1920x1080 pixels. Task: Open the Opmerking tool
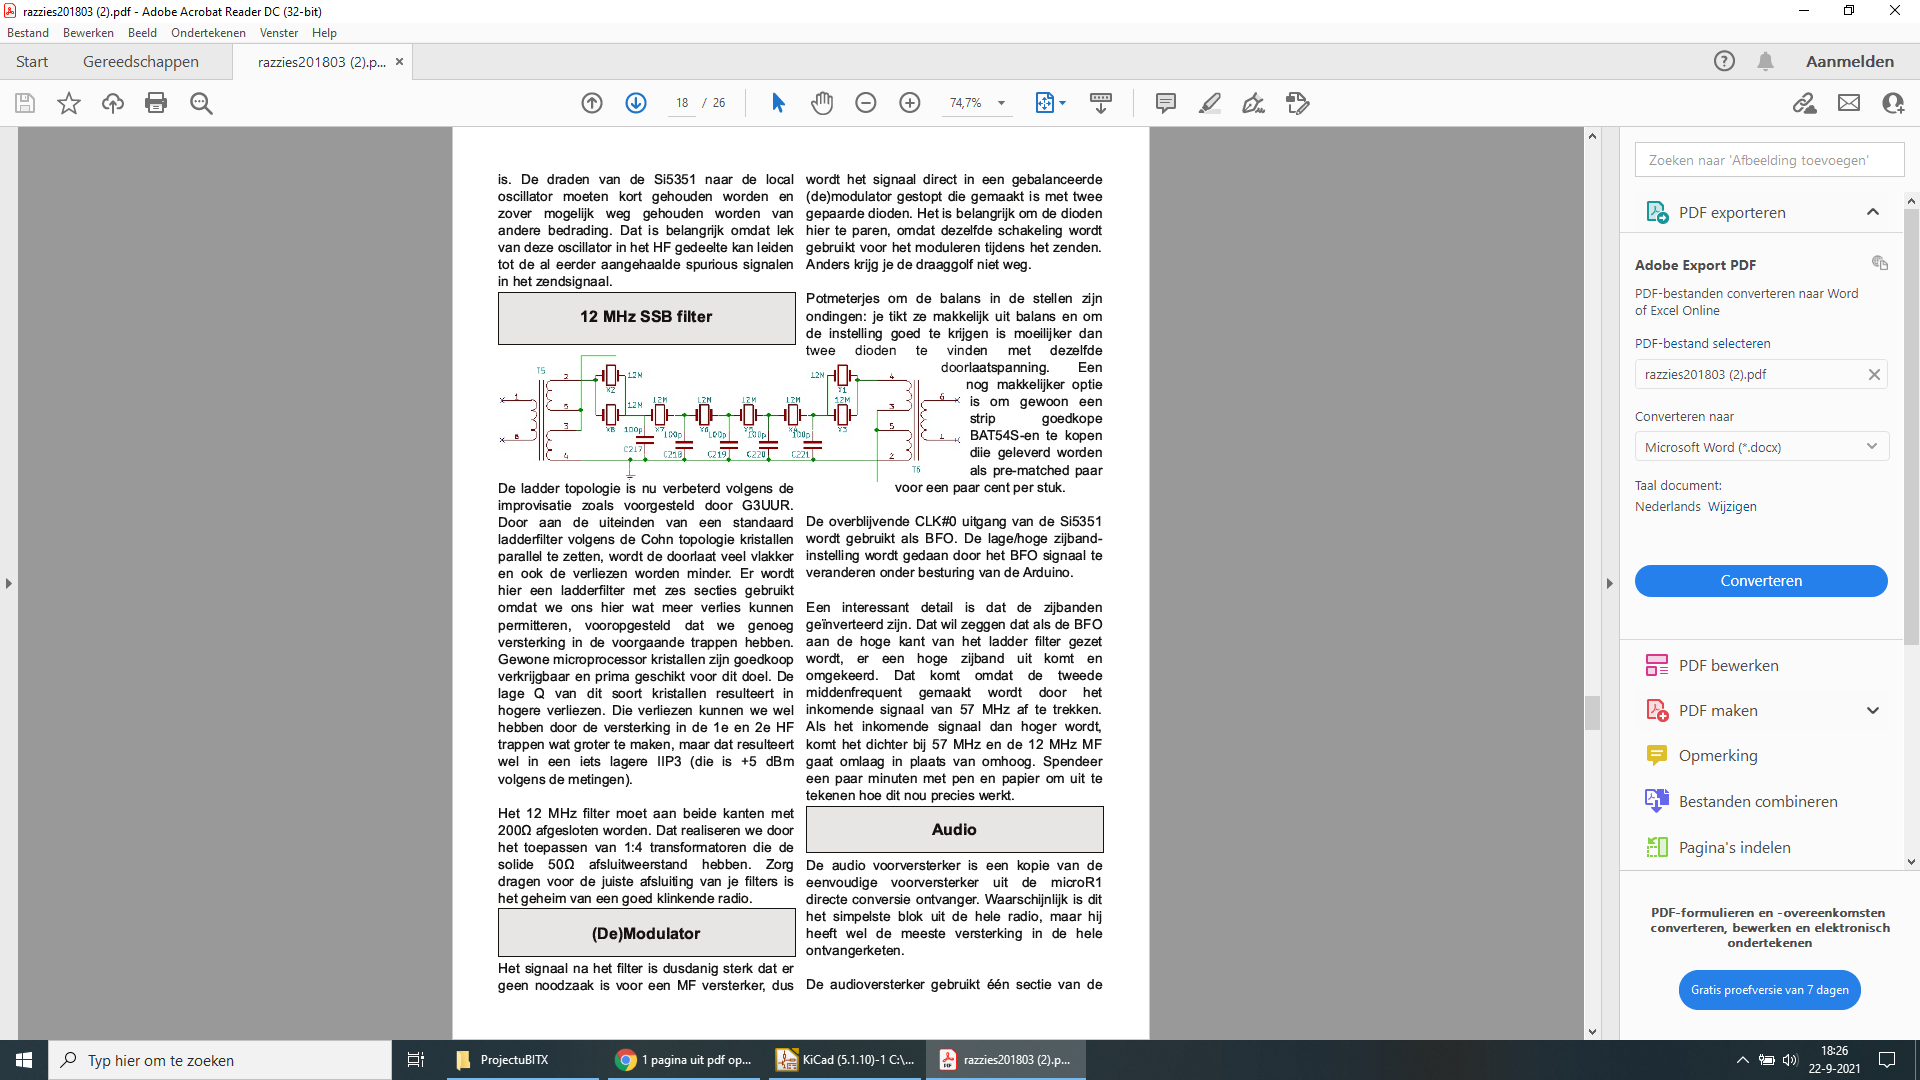coord(1718,756)
